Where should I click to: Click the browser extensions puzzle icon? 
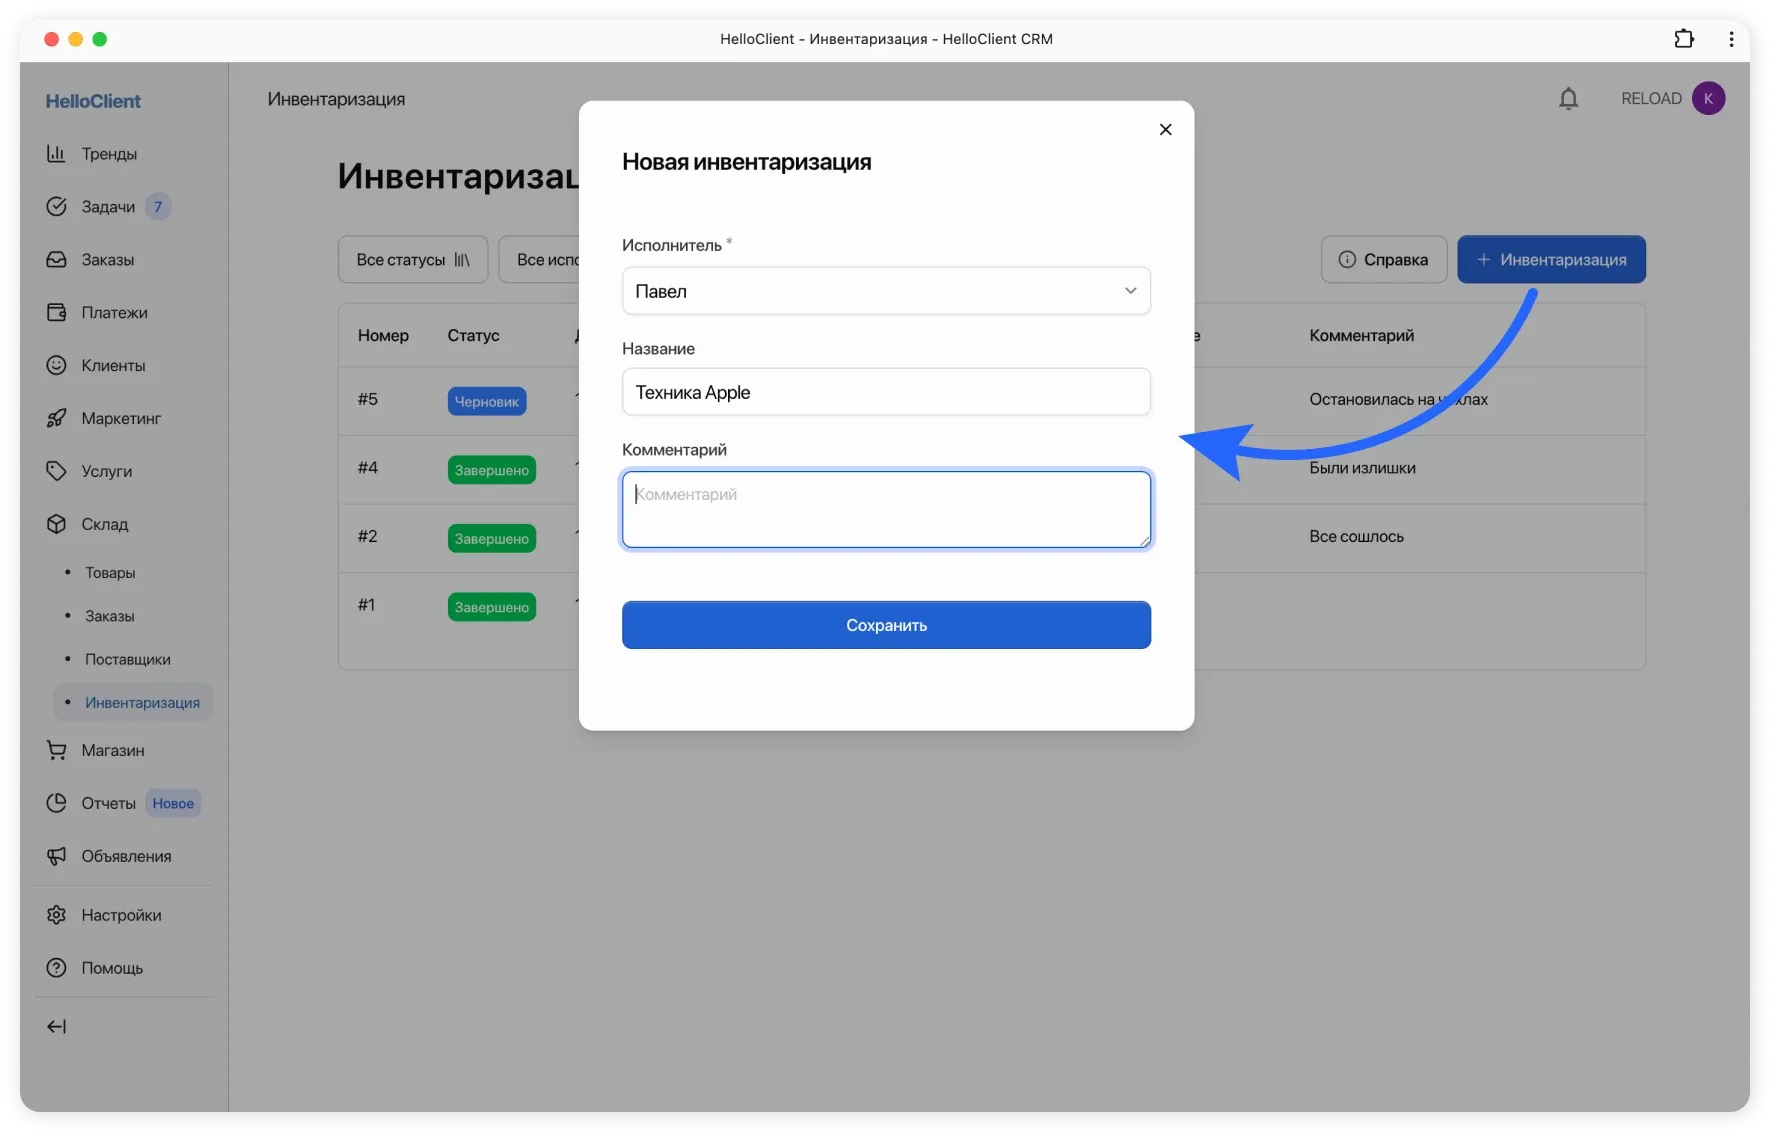tap(1684, 39)
